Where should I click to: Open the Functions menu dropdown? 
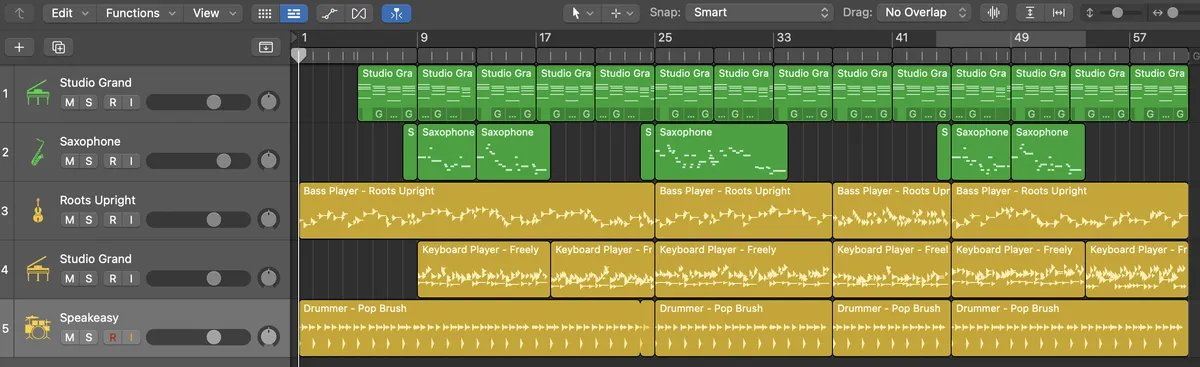pyautogui.click(x=140, y=13)
